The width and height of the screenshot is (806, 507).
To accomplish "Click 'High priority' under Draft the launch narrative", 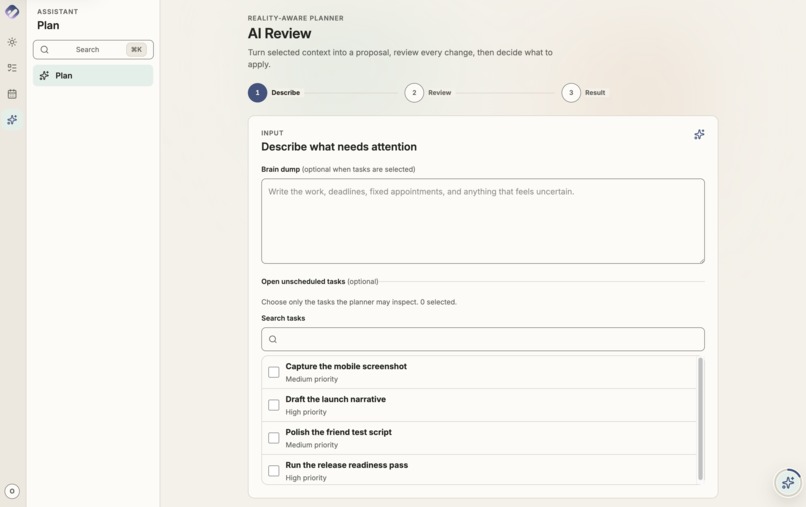I will click(306, 412).
